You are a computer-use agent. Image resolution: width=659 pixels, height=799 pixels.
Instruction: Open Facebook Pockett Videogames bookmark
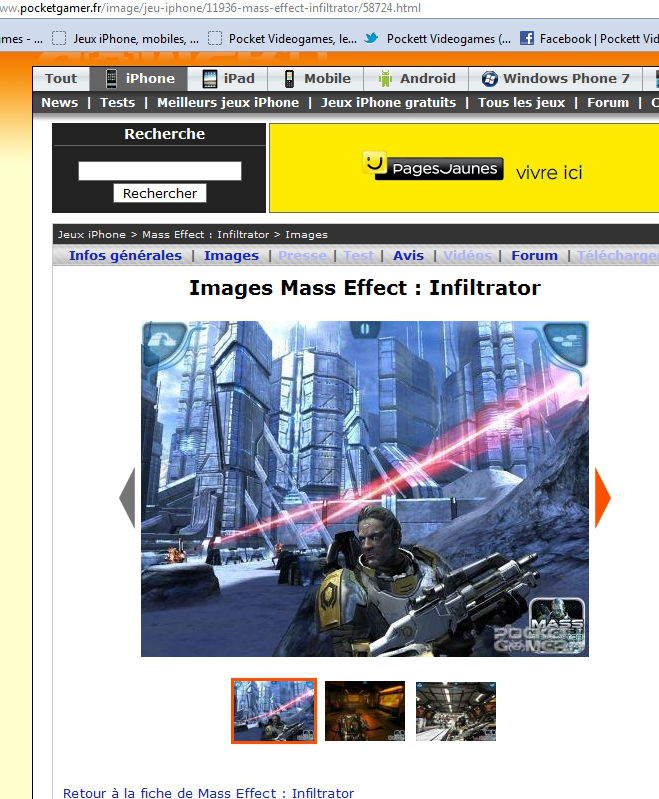pyautogui.click(x=589, y=39)
